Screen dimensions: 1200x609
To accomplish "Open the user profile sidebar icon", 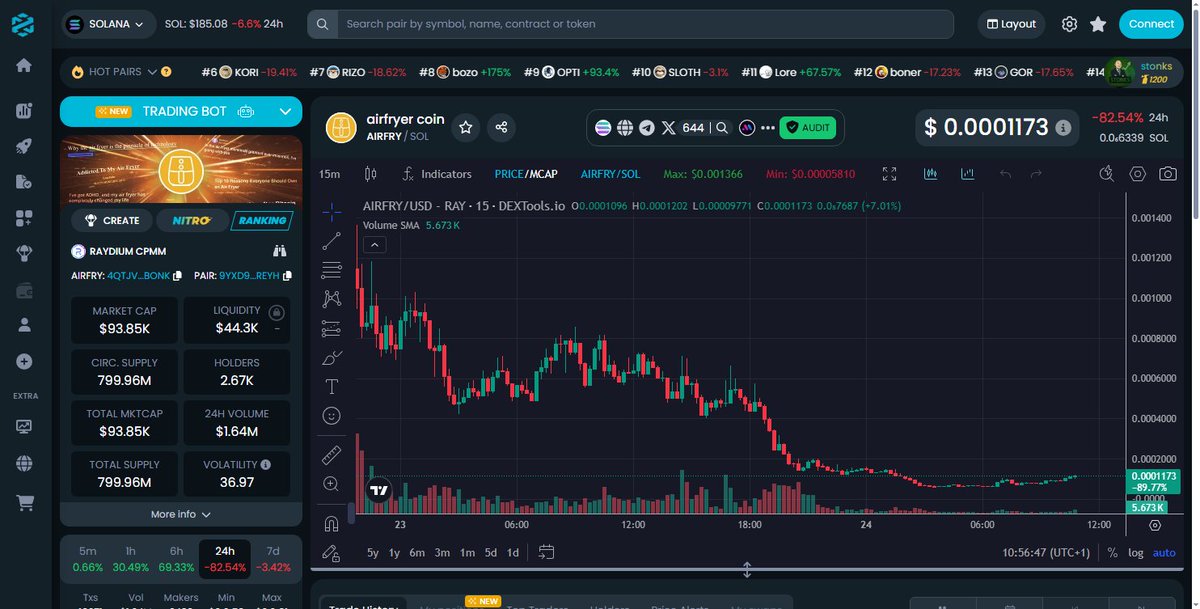I will pyautogui.click(x=24, y=325).
